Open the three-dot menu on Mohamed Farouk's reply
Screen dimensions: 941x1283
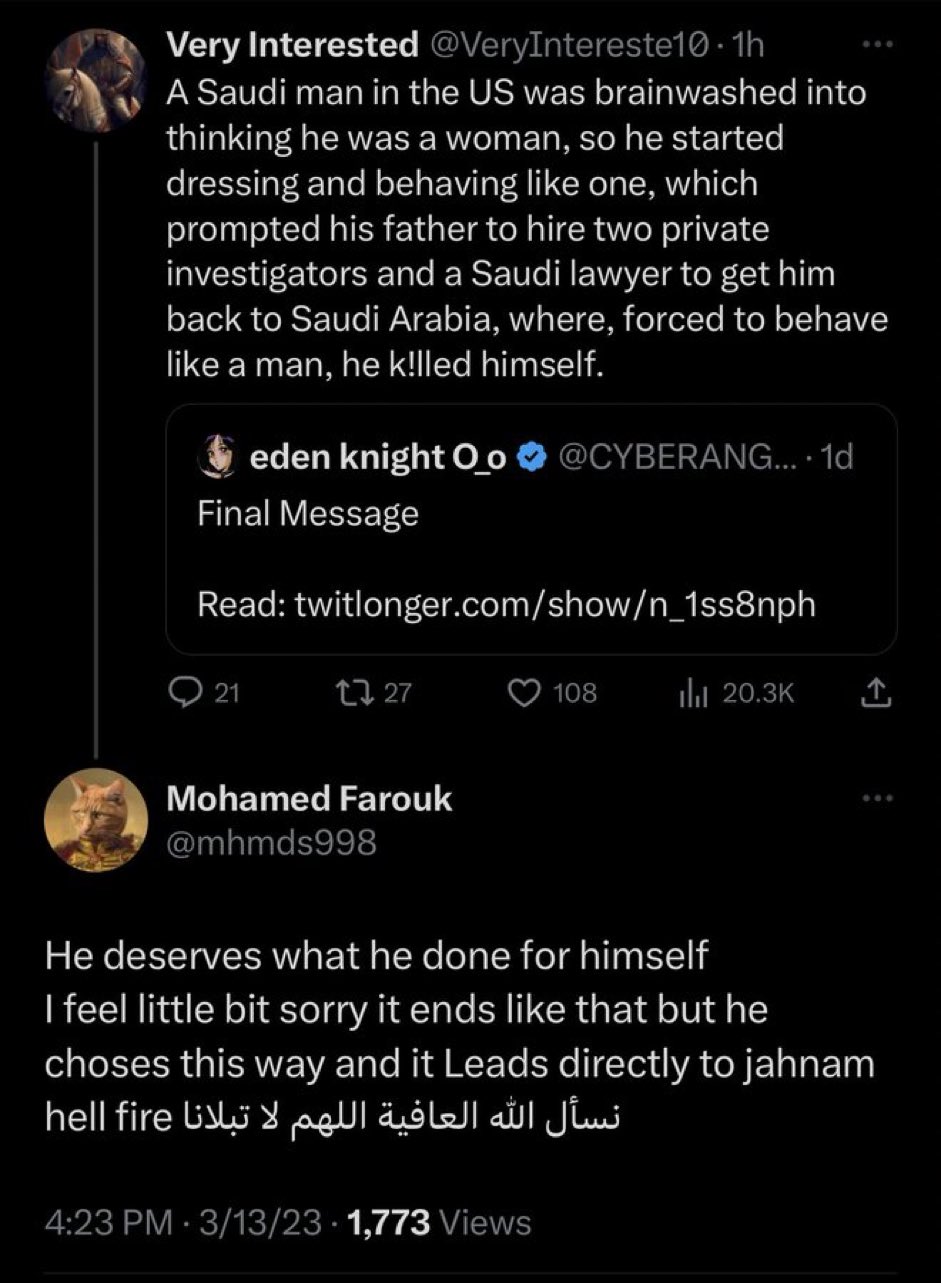click(875, 799)
